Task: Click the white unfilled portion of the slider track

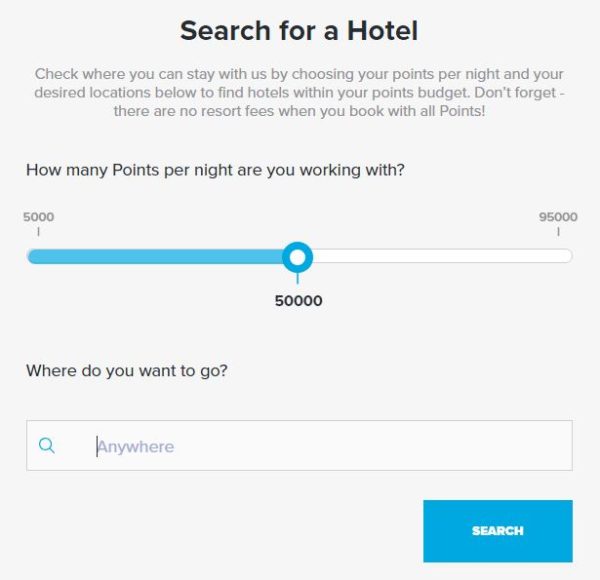Action: click(x=440, y=257)
